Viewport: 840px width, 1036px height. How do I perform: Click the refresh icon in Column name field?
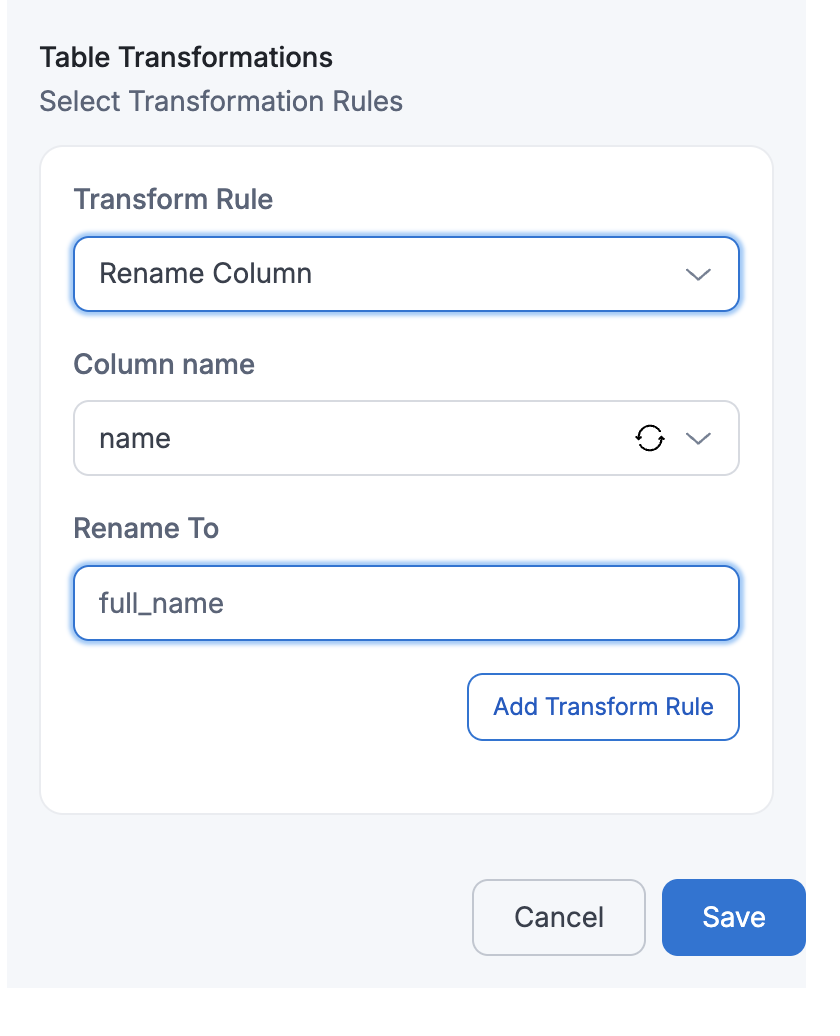point(650,438)
